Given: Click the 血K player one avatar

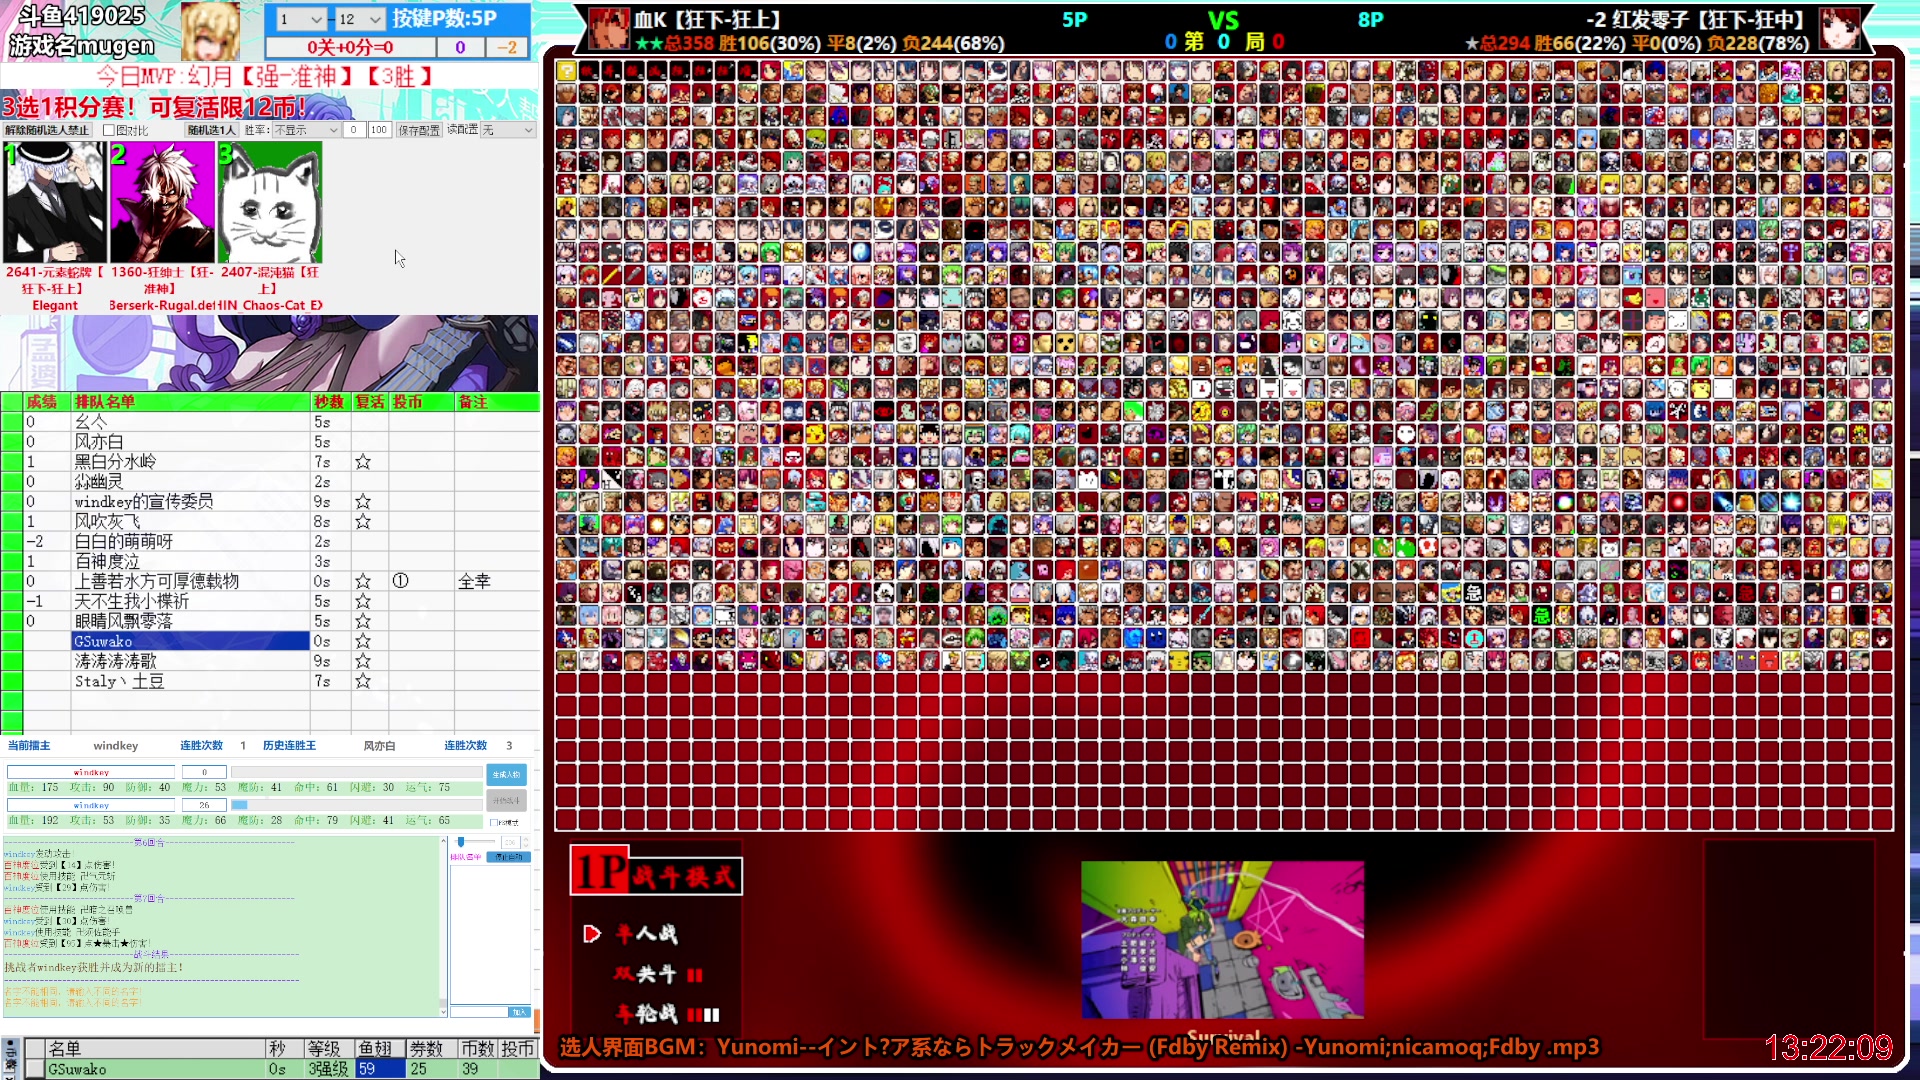Looking at the screenshot, I should [x=609, y=29].
